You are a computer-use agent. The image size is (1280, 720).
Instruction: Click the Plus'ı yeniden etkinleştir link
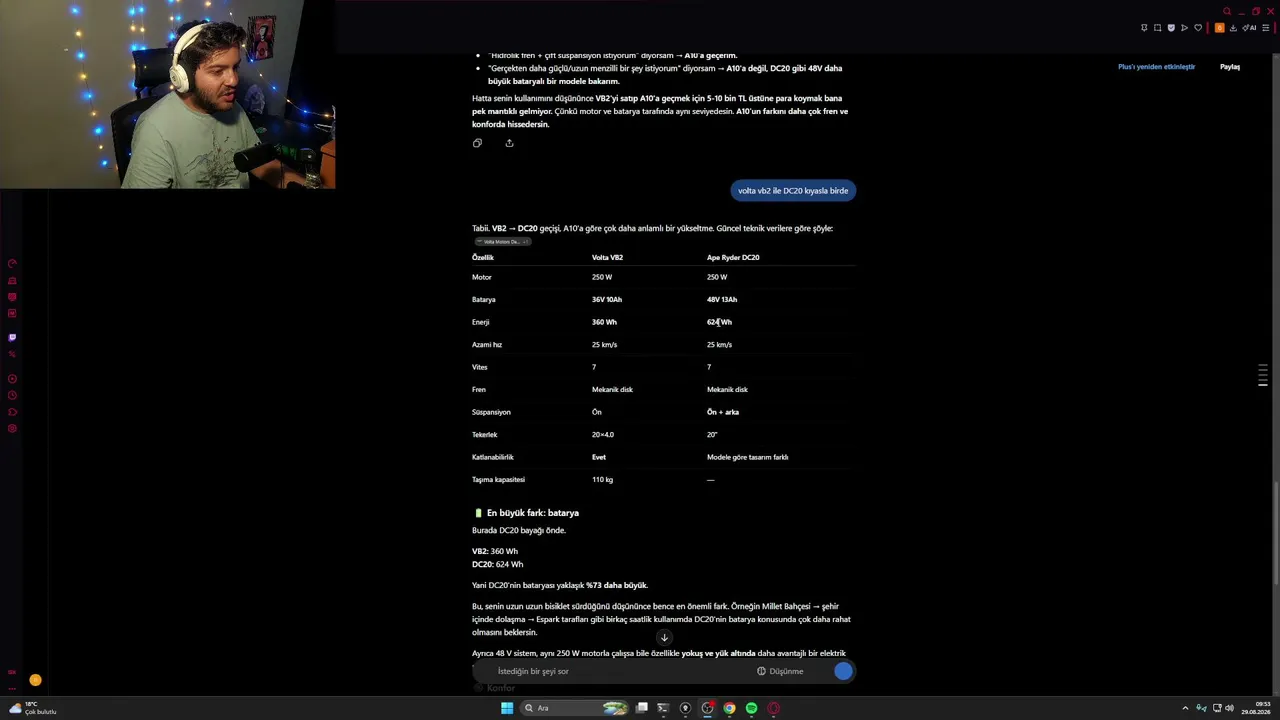1156,67
